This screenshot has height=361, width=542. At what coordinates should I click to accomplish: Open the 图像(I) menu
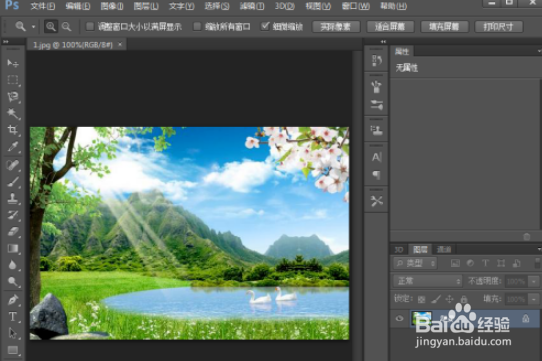[112, 6]
